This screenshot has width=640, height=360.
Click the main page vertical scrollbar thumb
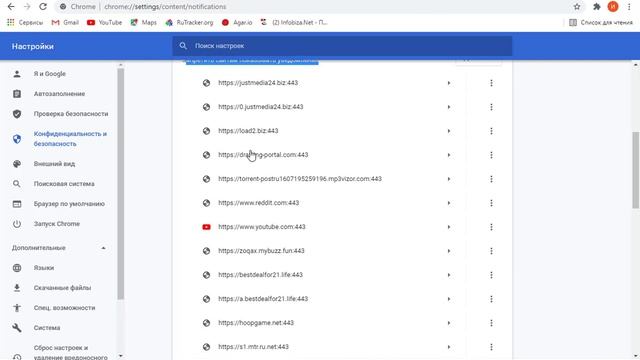(x=636, y=169)
